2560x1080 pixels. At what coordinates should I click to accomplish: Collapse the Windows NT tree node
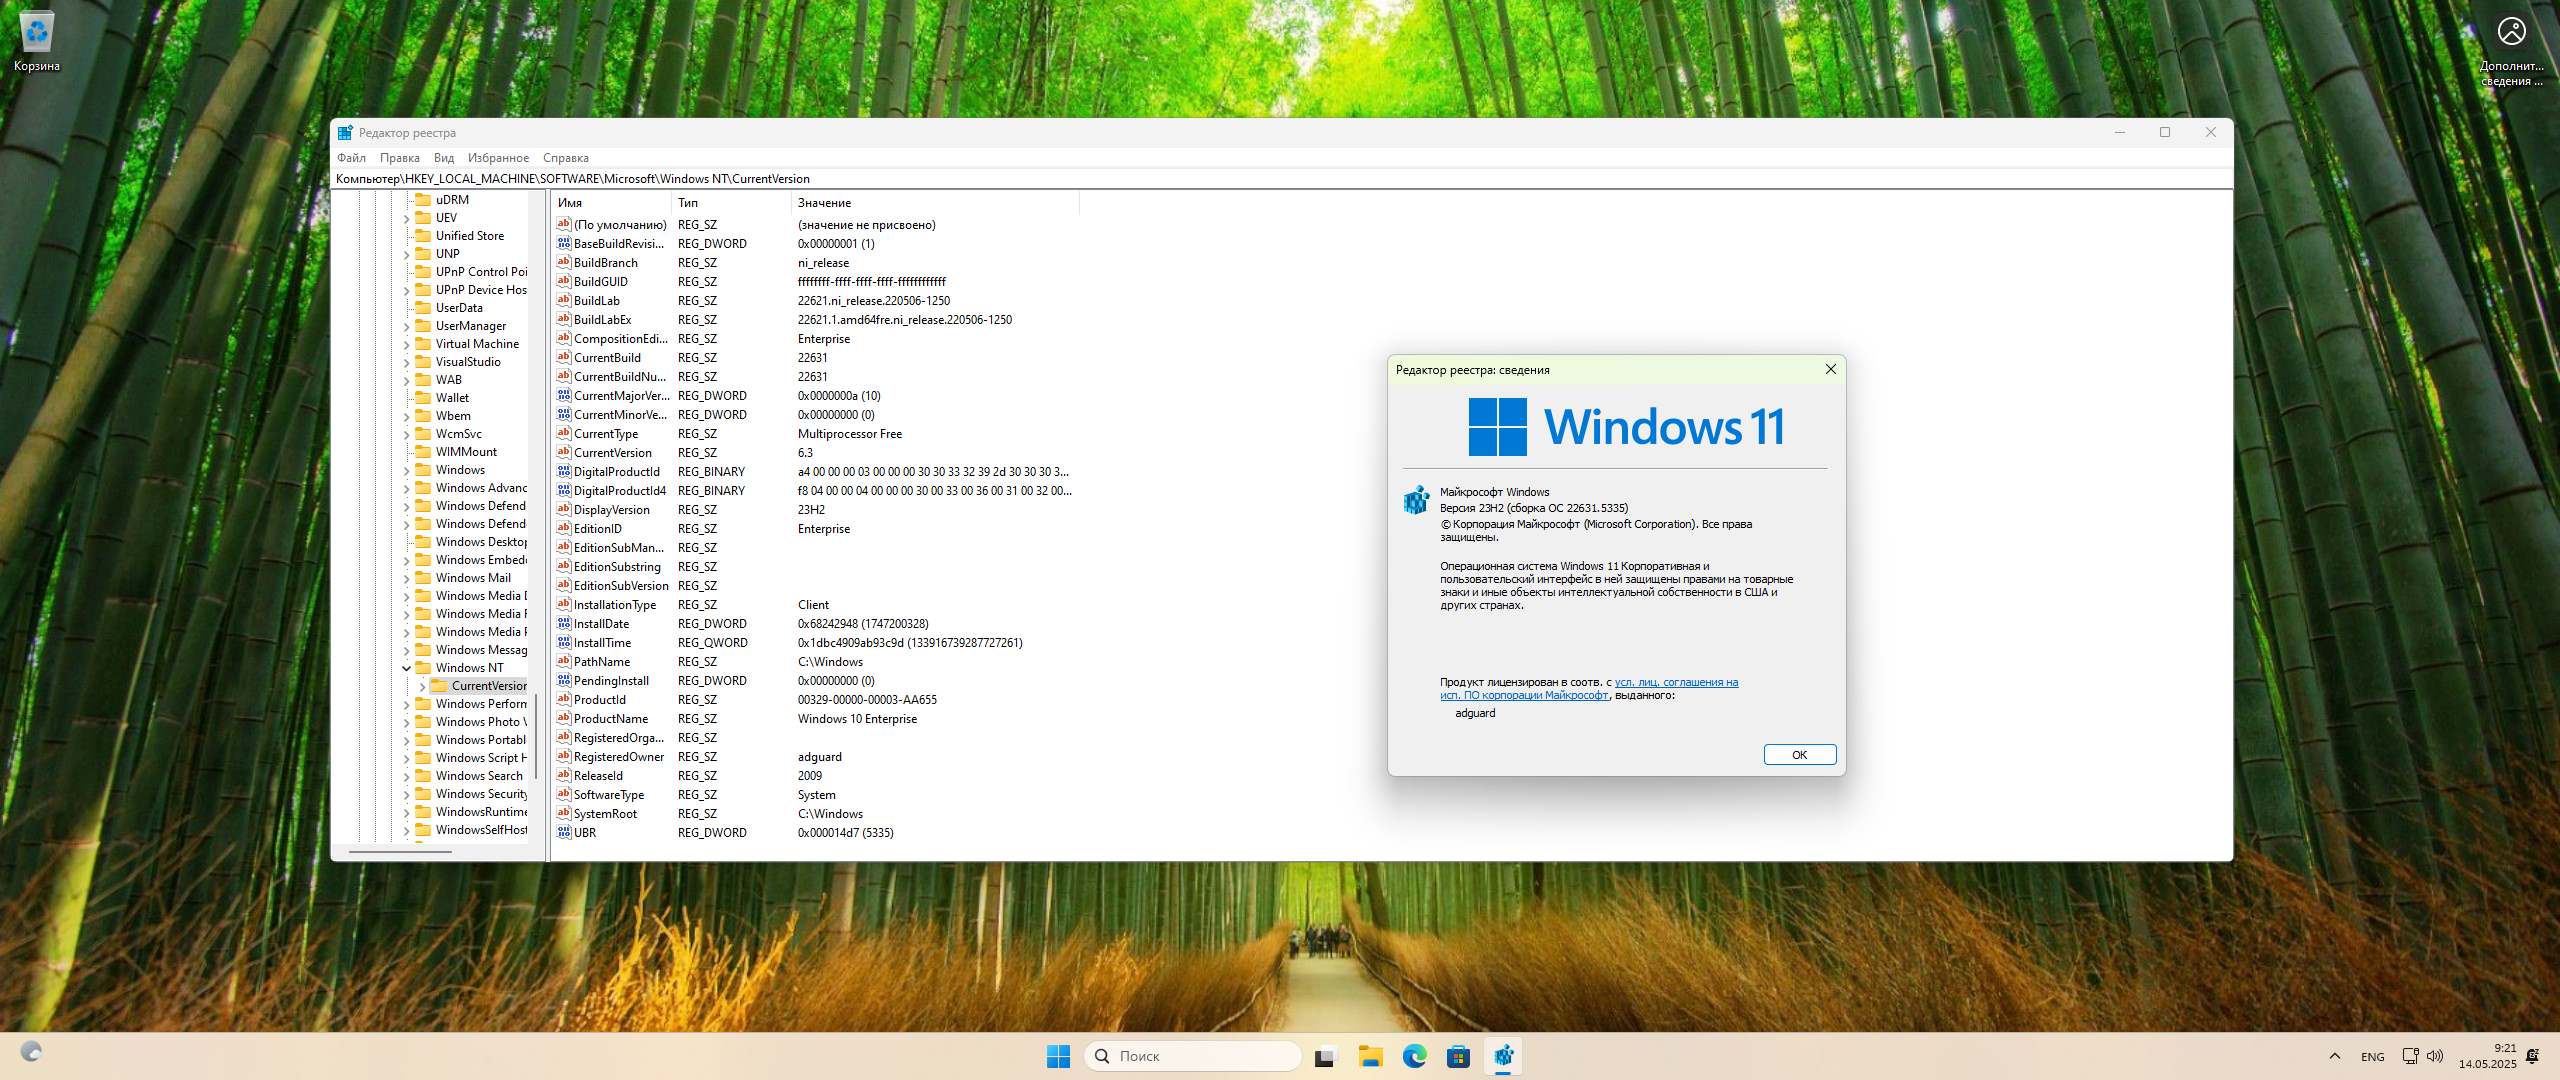(406, 668)
